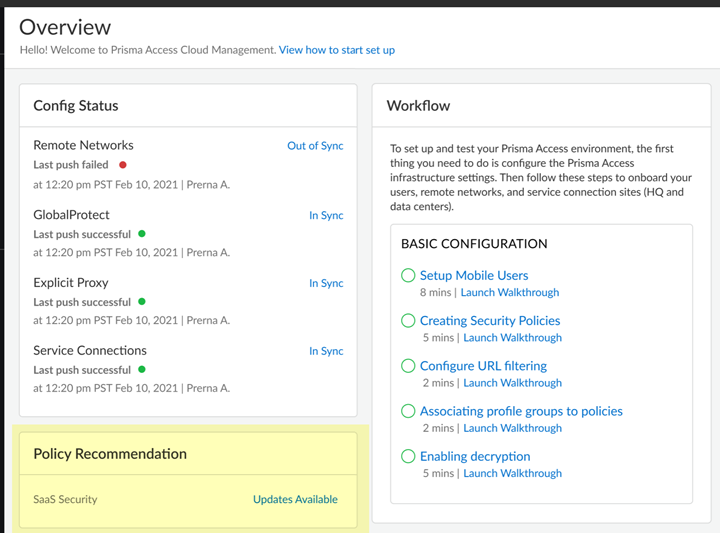Click the red failed status dot under Remote Networks
Image resolution: width=720 pixels, height=533 pixels.
click(x=123, y=165)
